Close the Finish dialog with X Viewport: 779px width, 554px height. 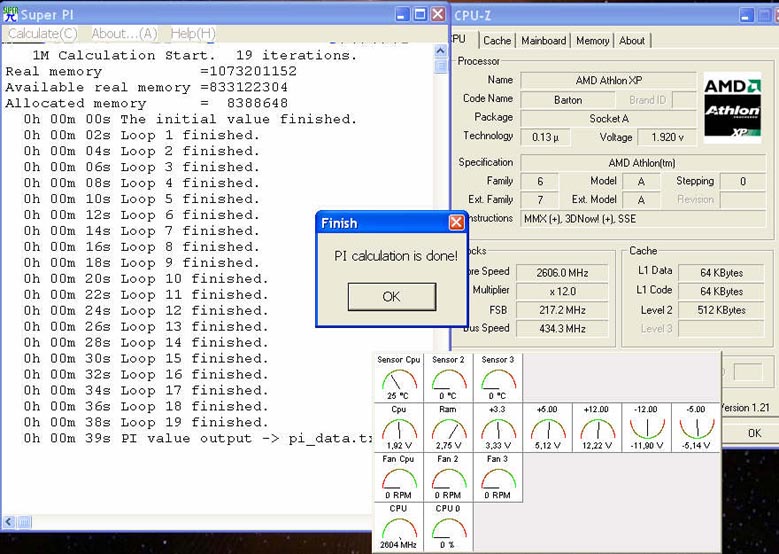pos(456,222)
